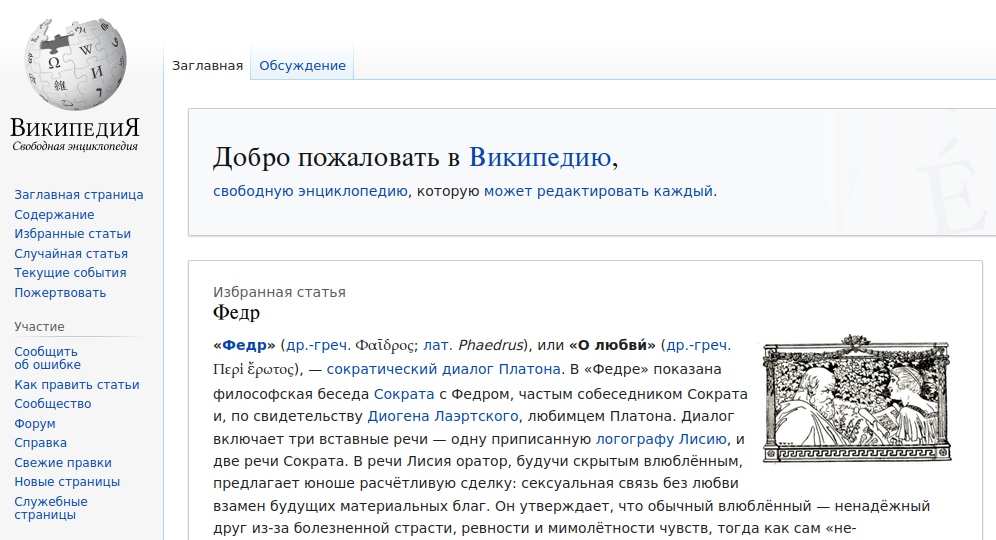View Свежие правки recent changes
Screen dimensions: 996x540
tap(63, 463)
